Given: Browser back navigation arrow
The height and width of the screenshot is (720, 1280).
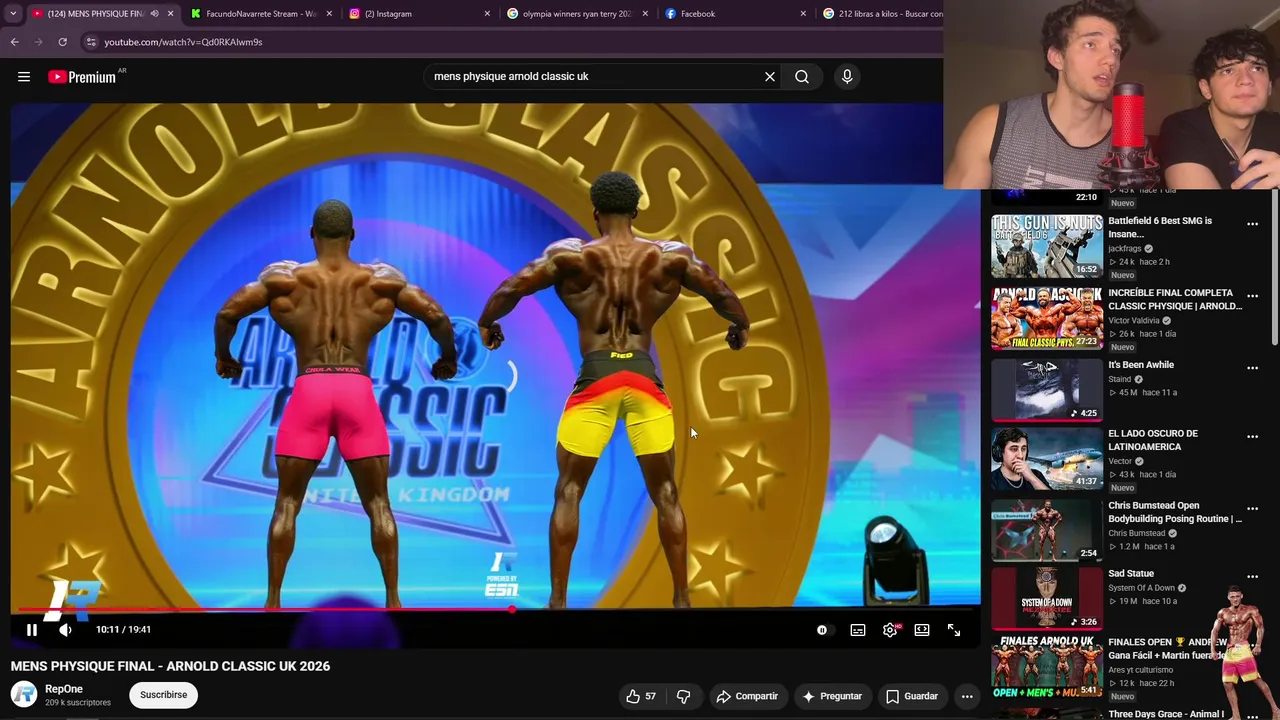Looking at the screenshot, I should (x=14, y=42).
